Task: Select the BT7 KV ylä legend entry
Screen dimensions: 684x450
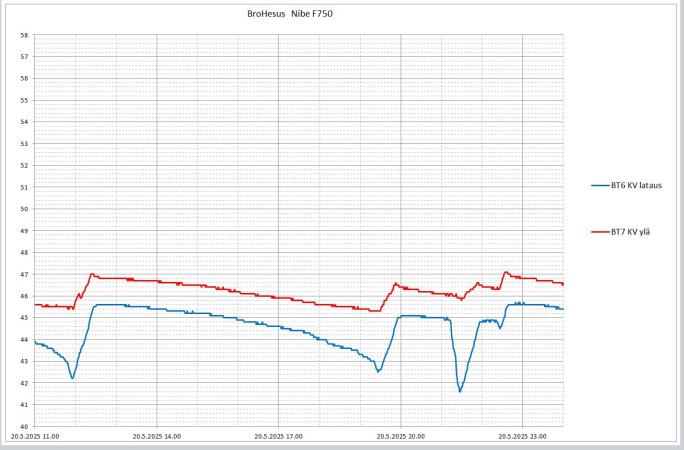Action: coord(621,232)
